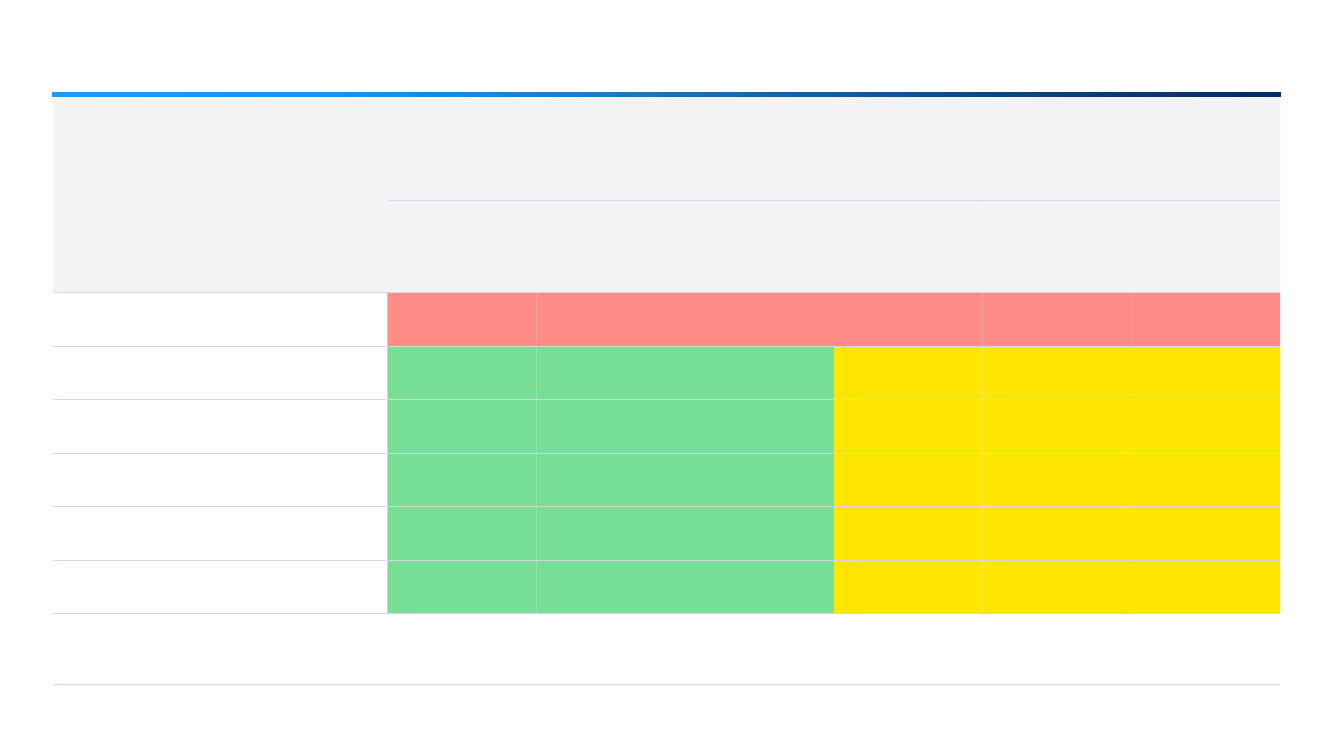Screen dimensions: 1333x750
Task: Click the wide gray top header band above the colored columns
Action: pos(833,148)
